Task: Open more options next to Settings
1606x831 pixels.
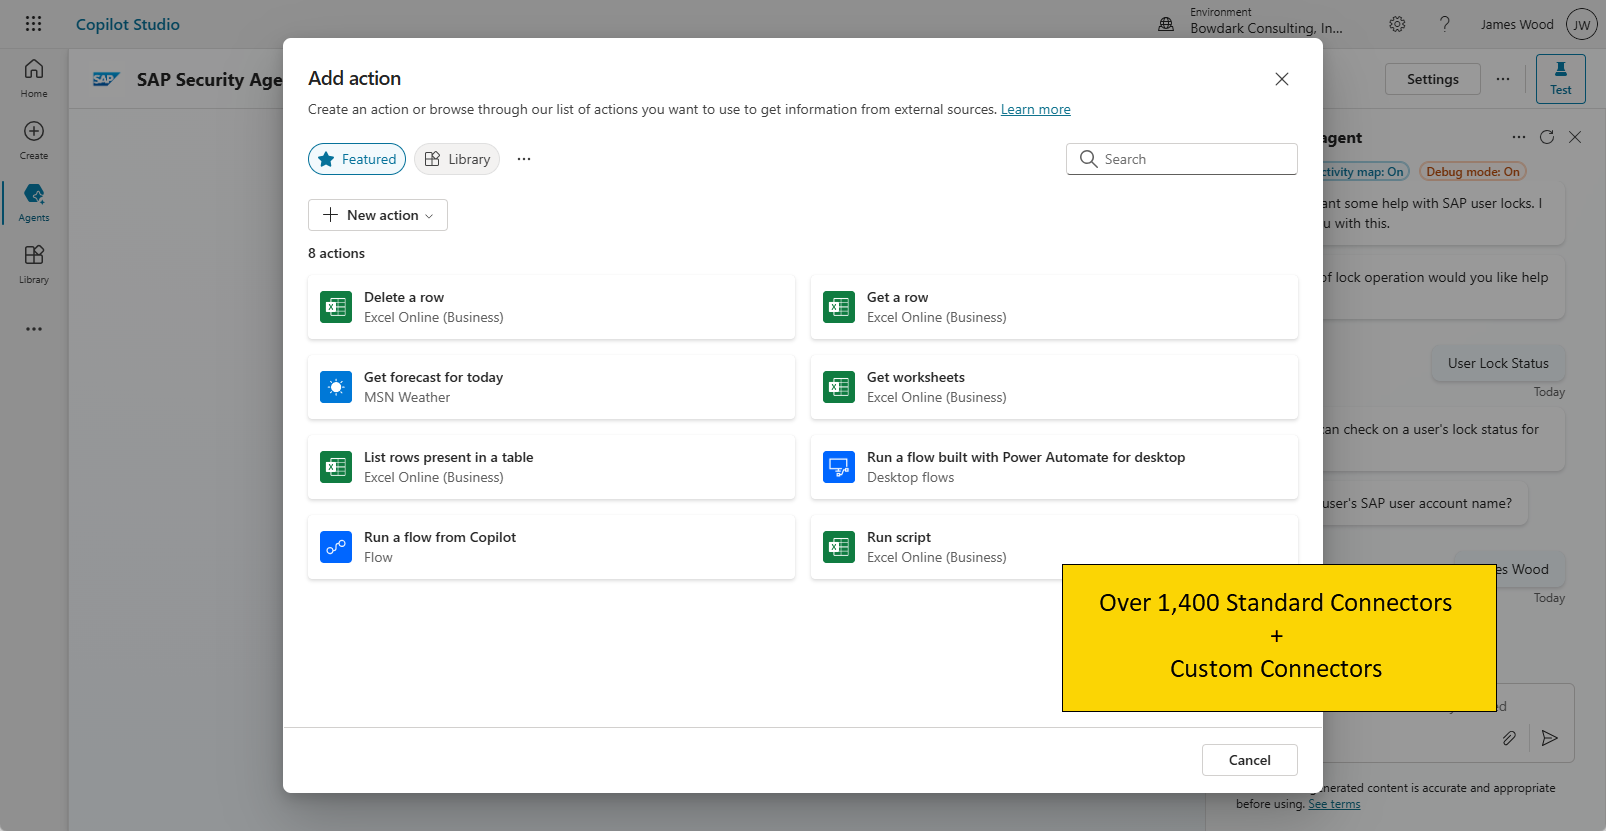Action: (1503, 79)
